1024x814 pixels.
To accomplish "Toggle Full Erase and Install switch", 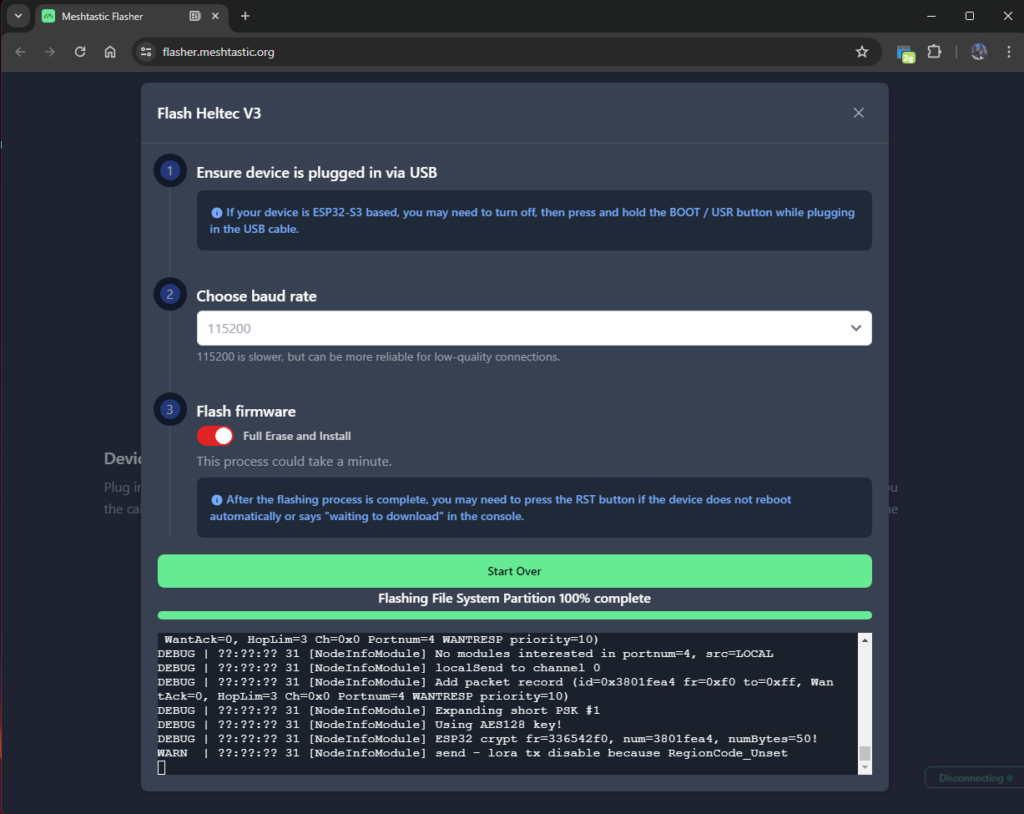I will (x=215, y=436).
